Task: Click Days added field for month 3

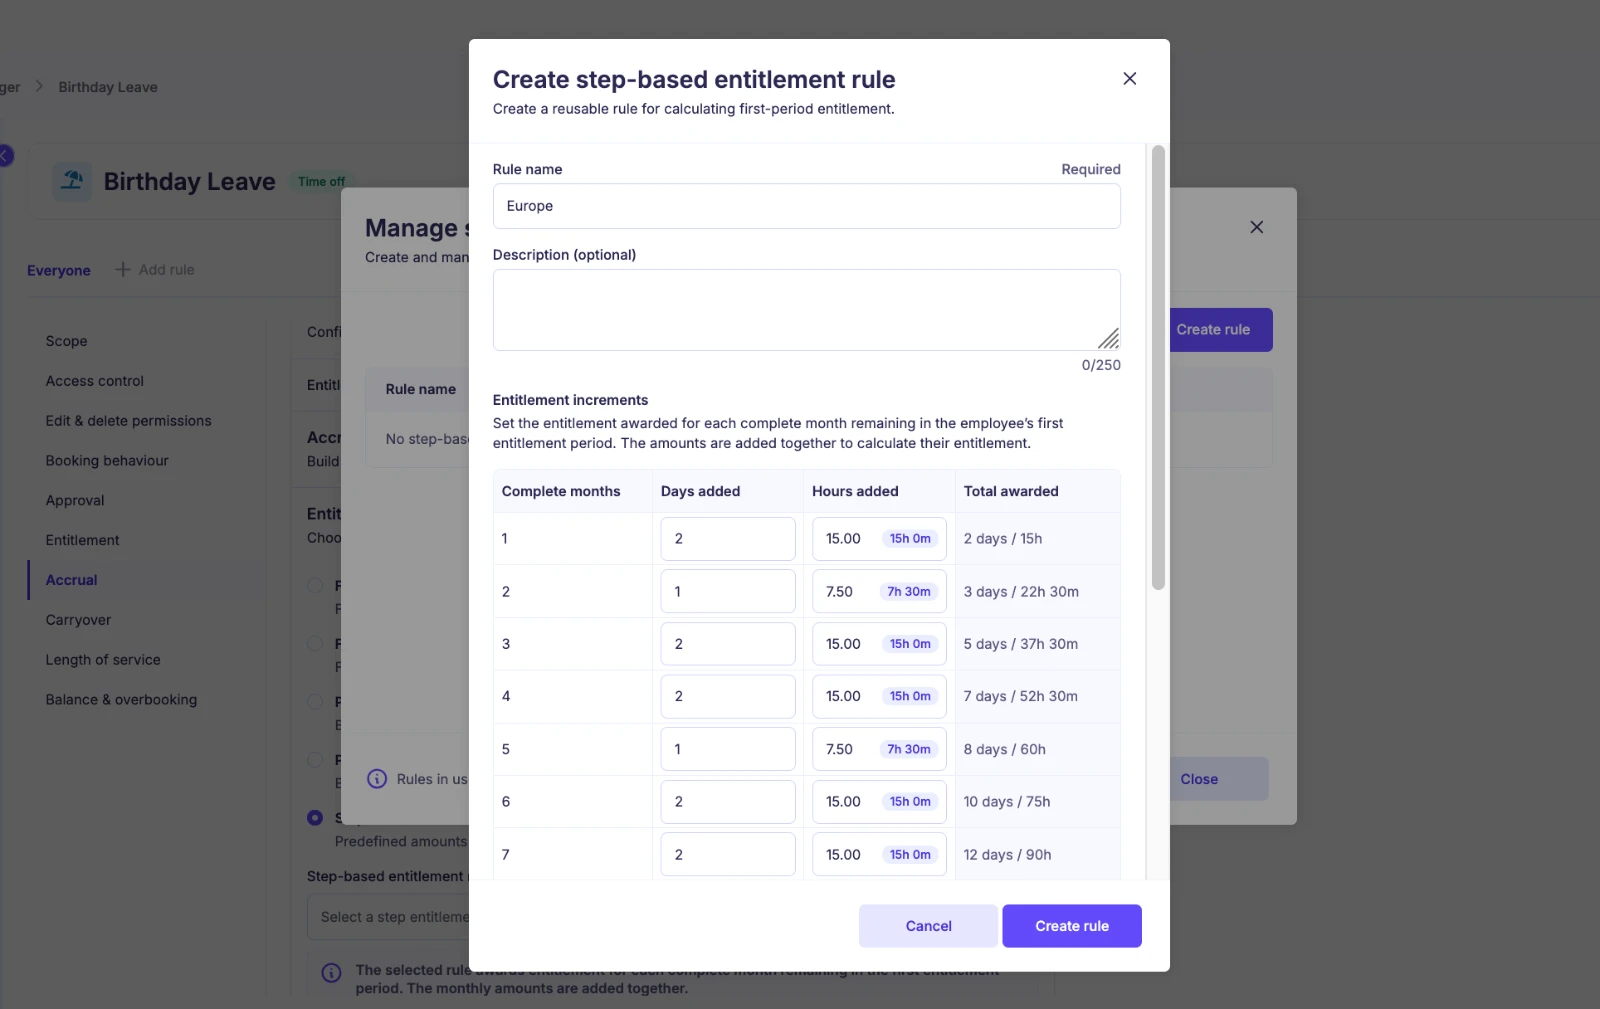Action: click(728, 644)
